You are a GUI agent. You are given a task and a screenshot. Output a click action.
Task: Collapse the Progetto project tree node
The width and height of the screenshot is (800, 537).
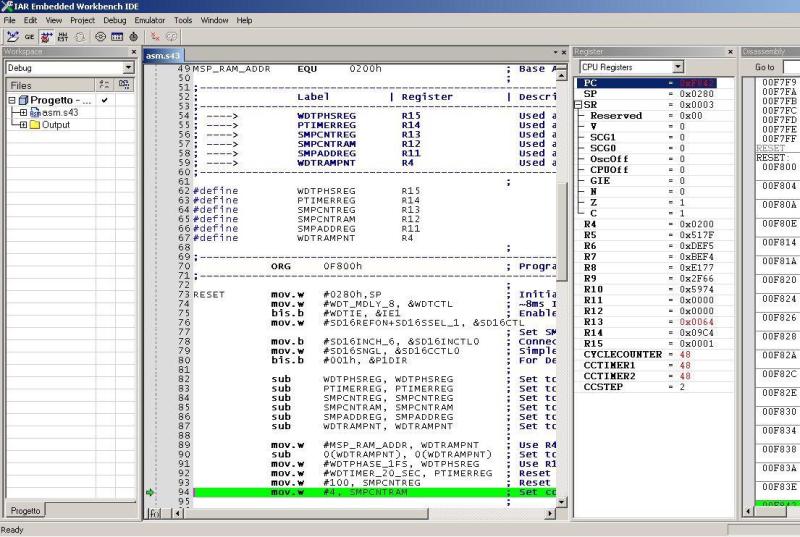click(12, 100)
